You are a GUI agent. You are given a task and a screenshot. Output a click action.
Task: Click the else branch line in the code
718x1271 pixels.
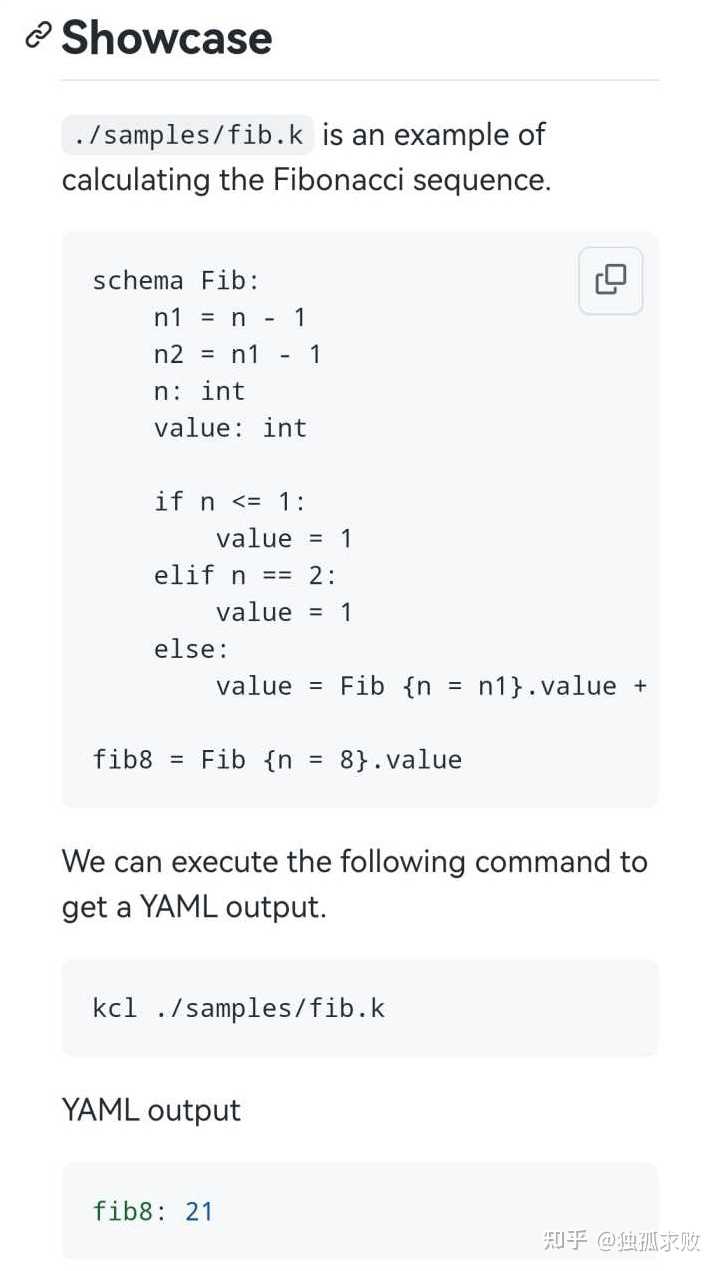[190, 648]
